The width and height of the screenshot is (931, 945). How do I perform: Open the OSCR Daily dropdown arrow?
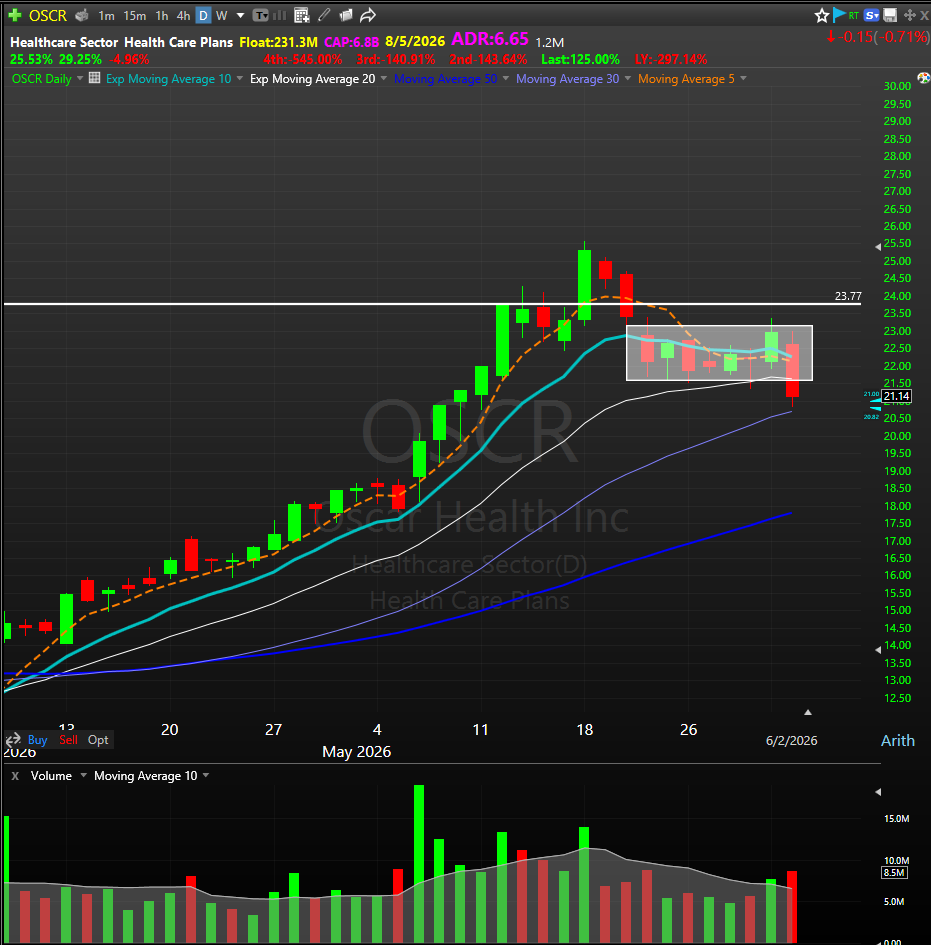point(80,78)
